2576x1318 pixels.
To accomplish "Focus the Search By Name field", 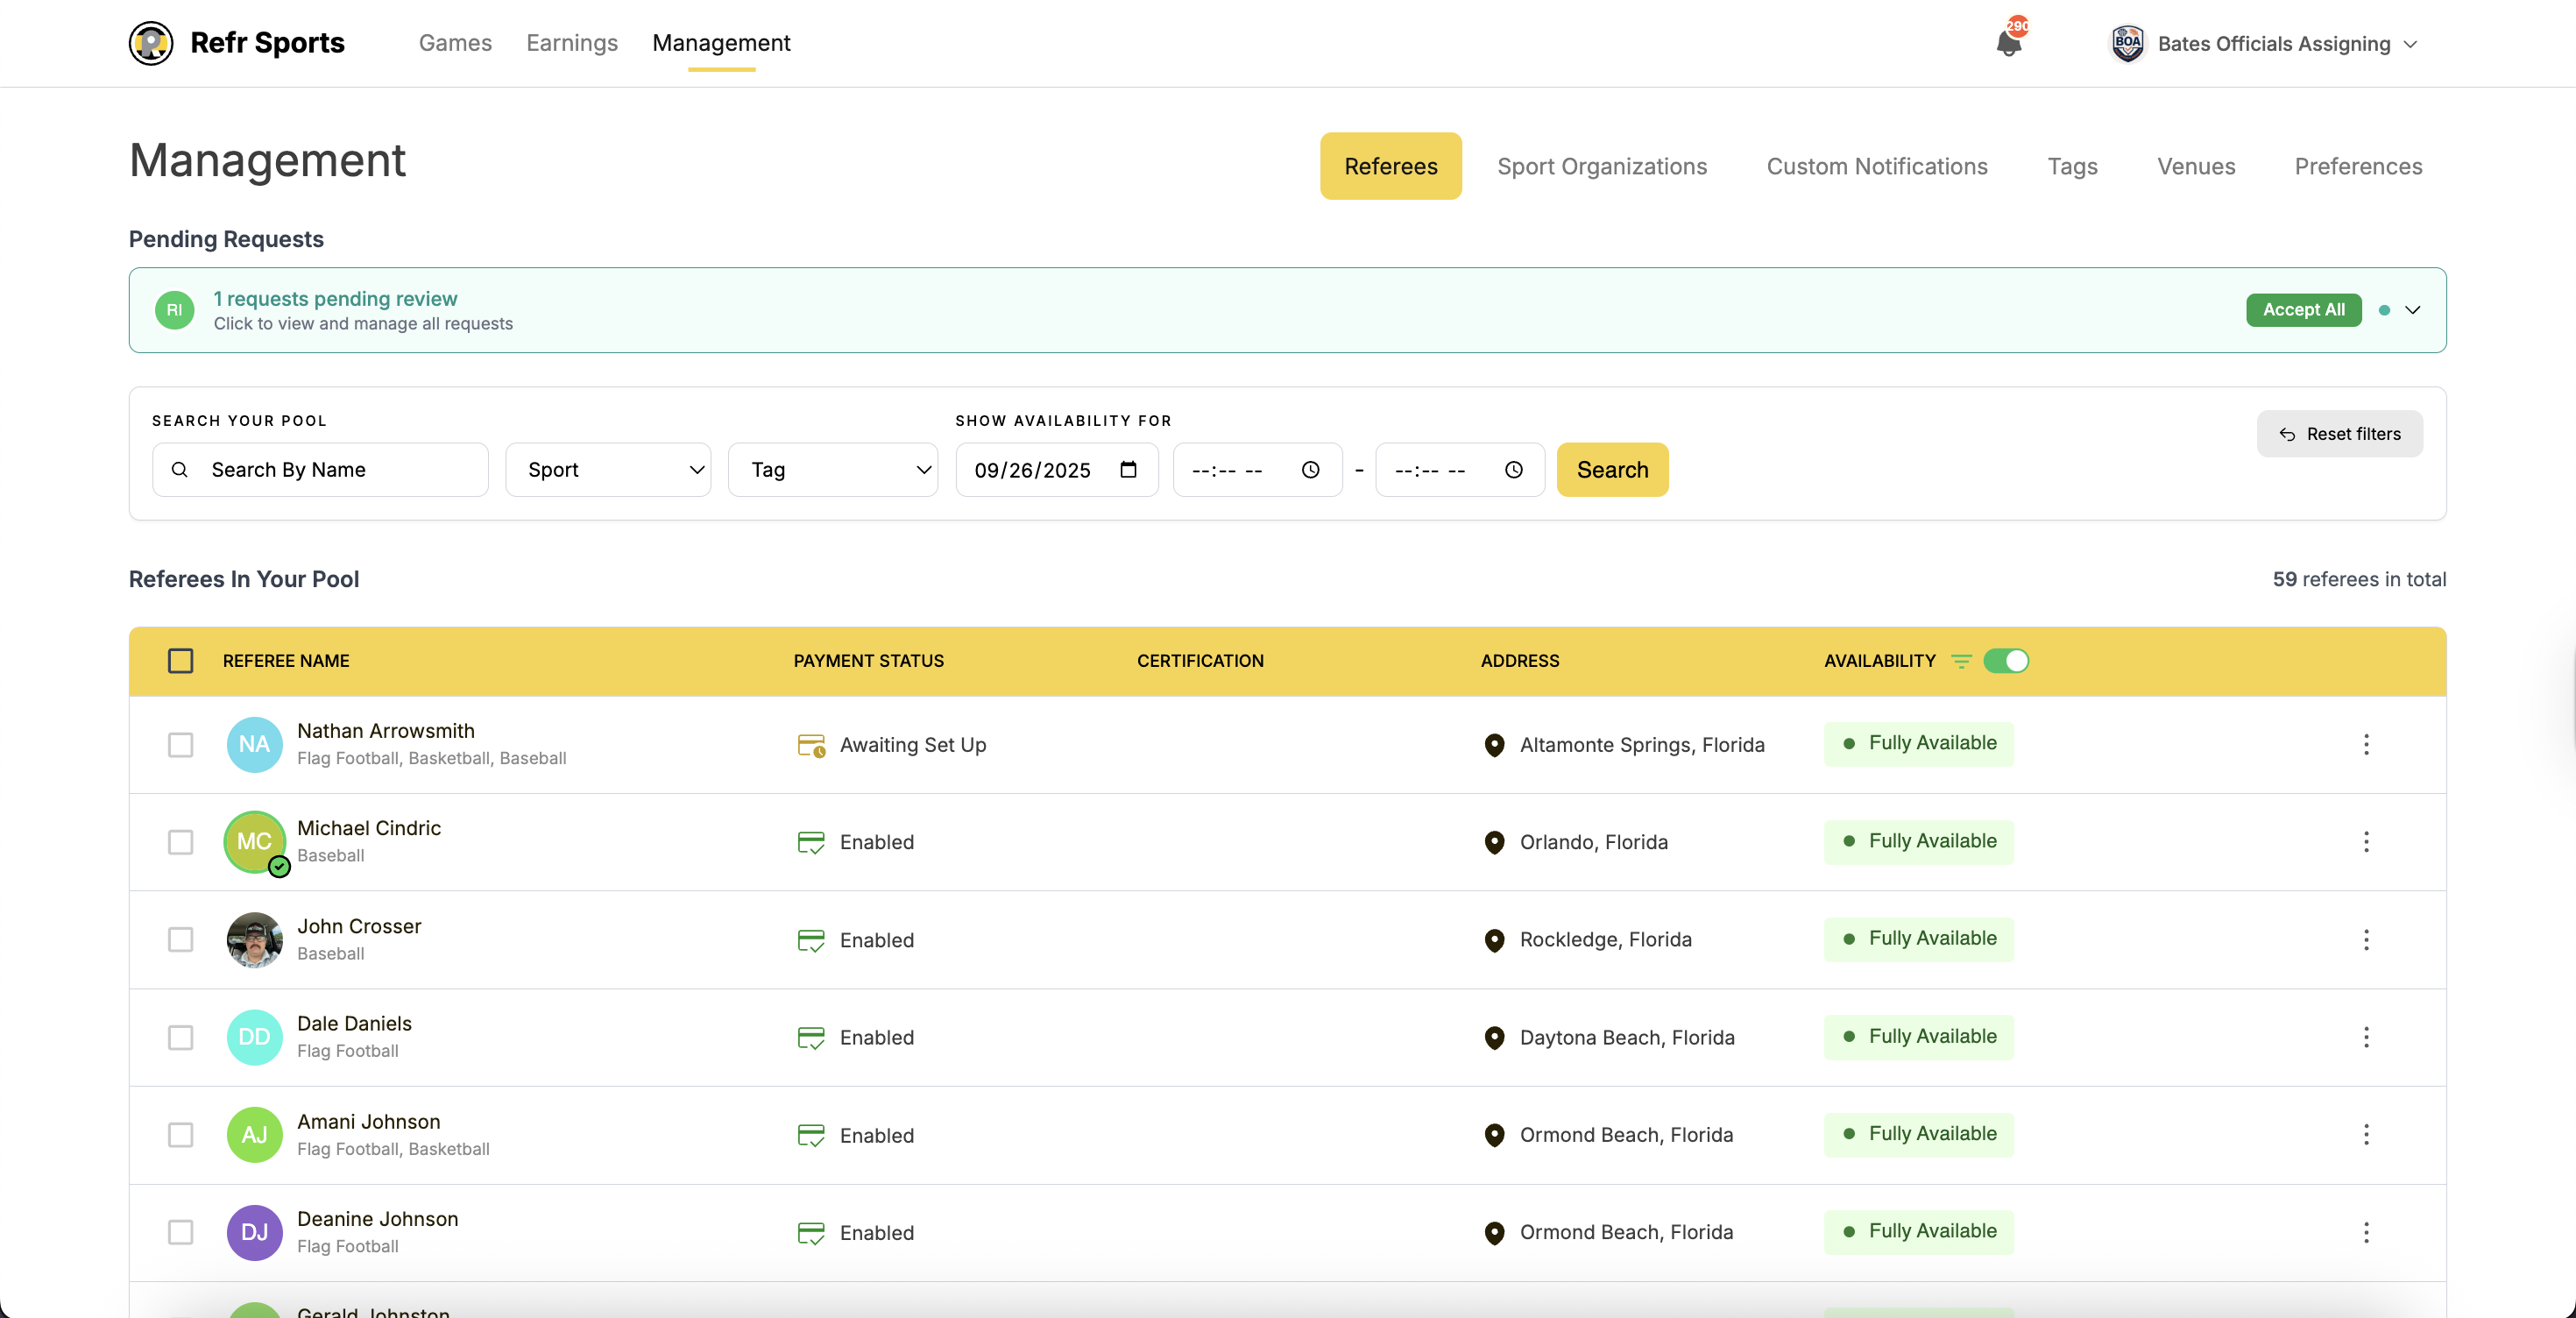I will [x=335, y=469].
